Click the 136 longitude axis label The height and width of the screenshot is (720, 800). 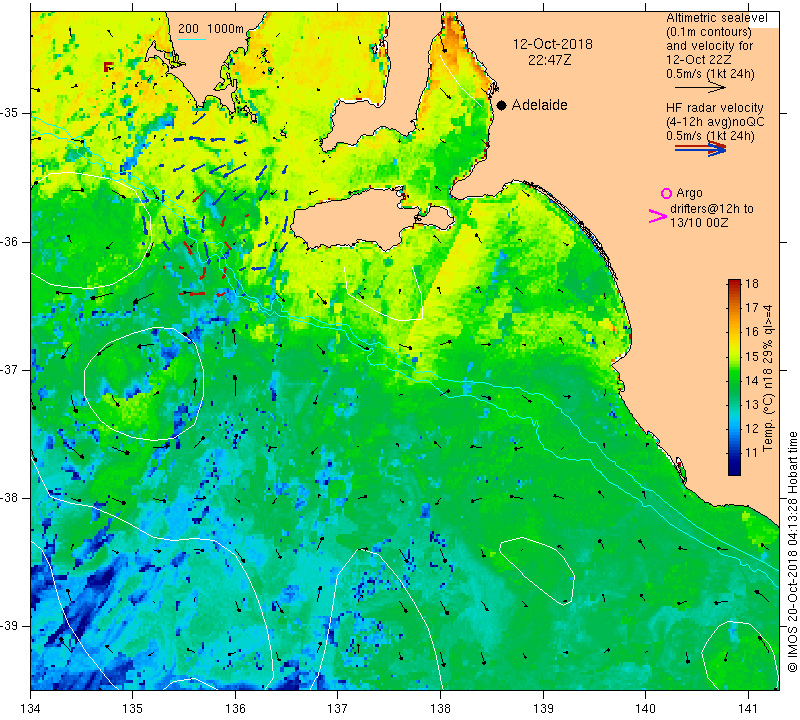(236, 709)
